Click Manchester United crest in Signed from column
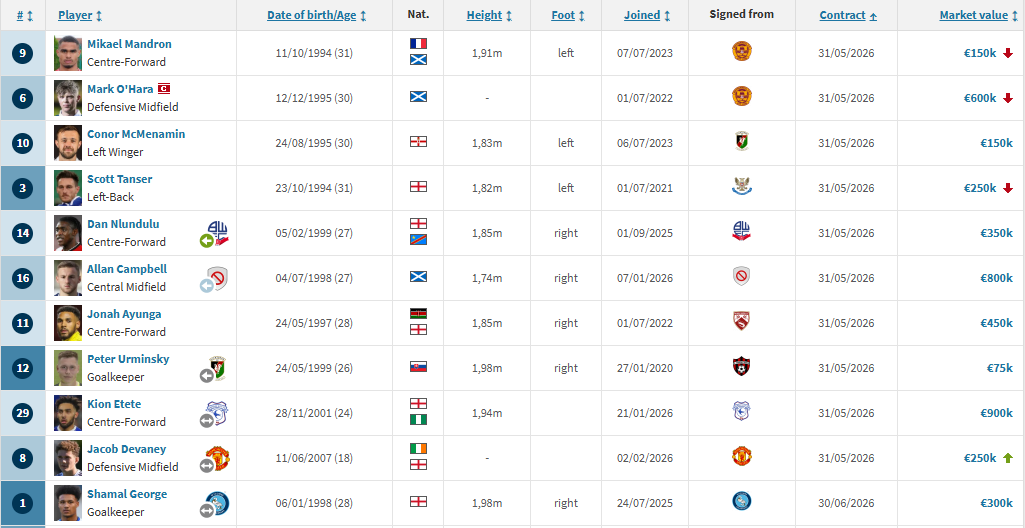The height and width of the screenshot is (528, 1025). tap(741, 457)
